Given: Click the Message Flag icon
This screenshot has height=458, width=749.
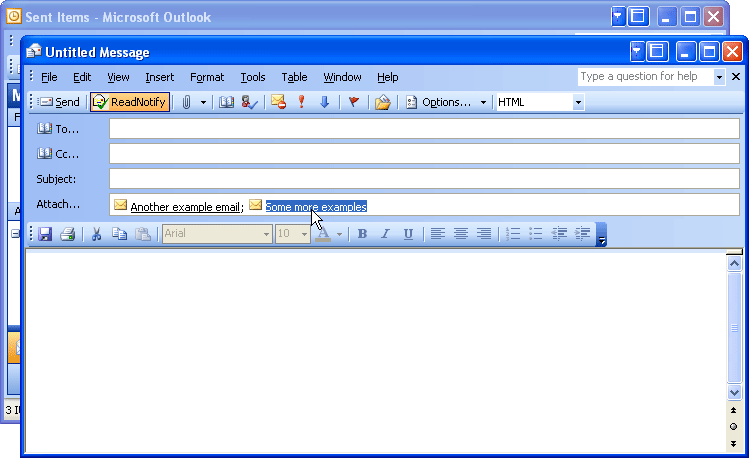Looking at the screenshot, I should pos(353,102).
